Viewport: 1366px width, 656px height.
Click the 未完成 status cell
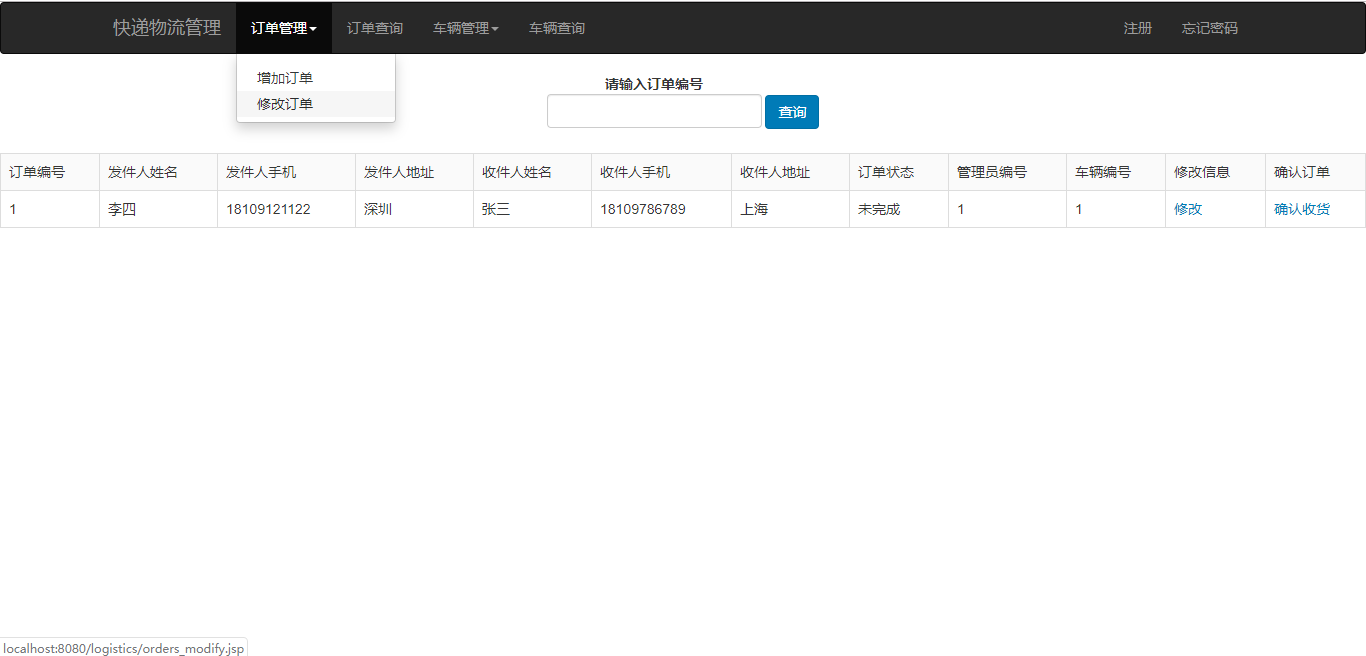point(899,209)
